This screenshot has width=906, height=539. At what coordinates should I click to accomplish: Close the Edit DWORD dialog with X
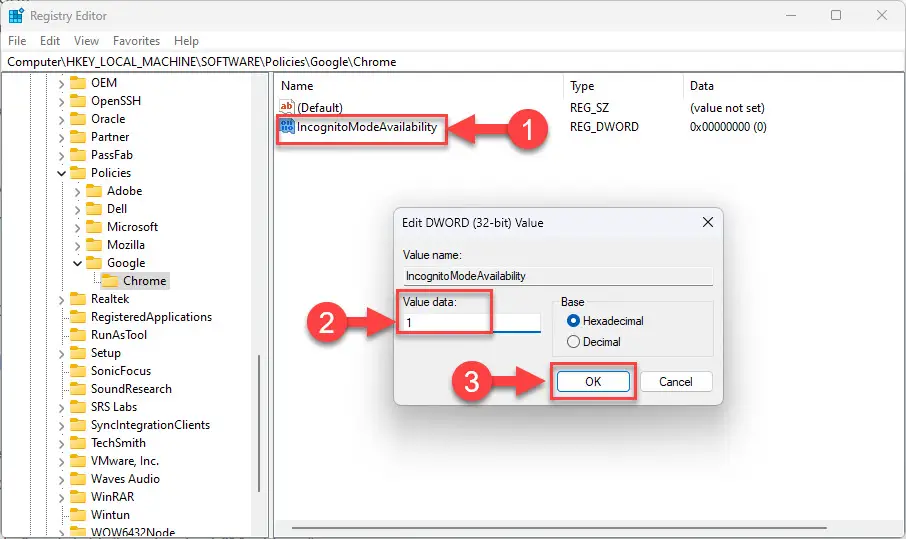(707, 222)
